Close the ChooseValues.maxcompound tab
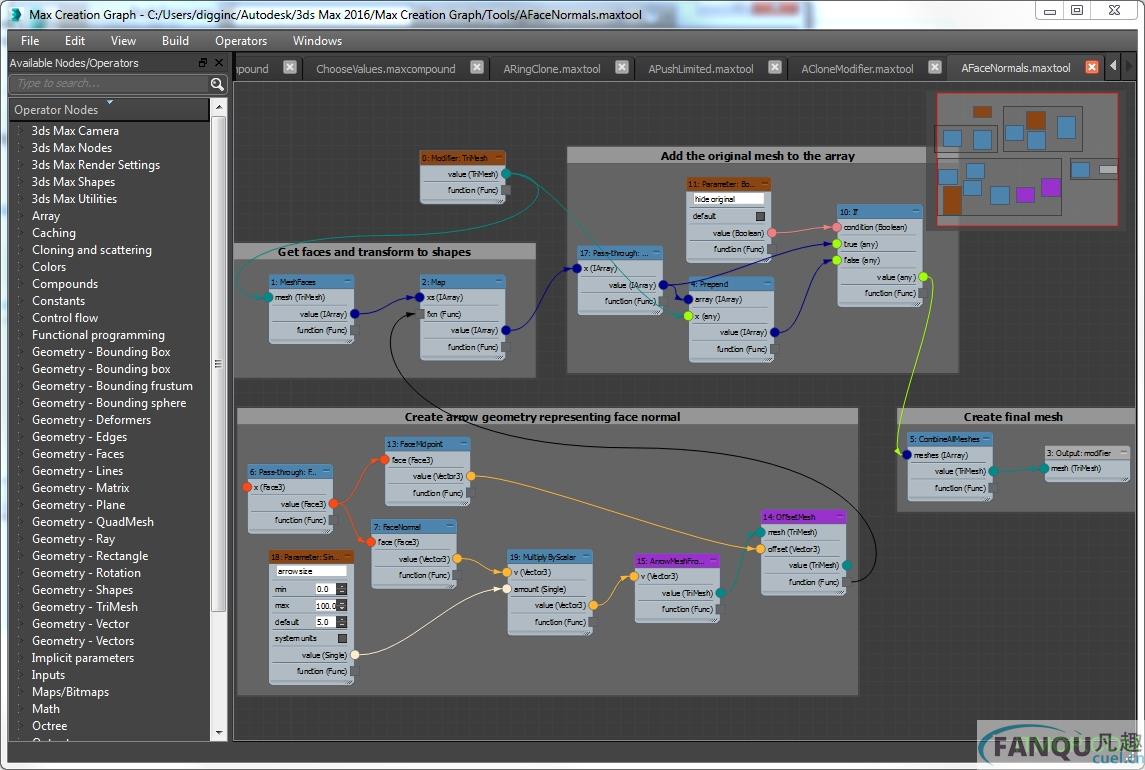The height and width of the screenshot is (770, 1145). 477,67
